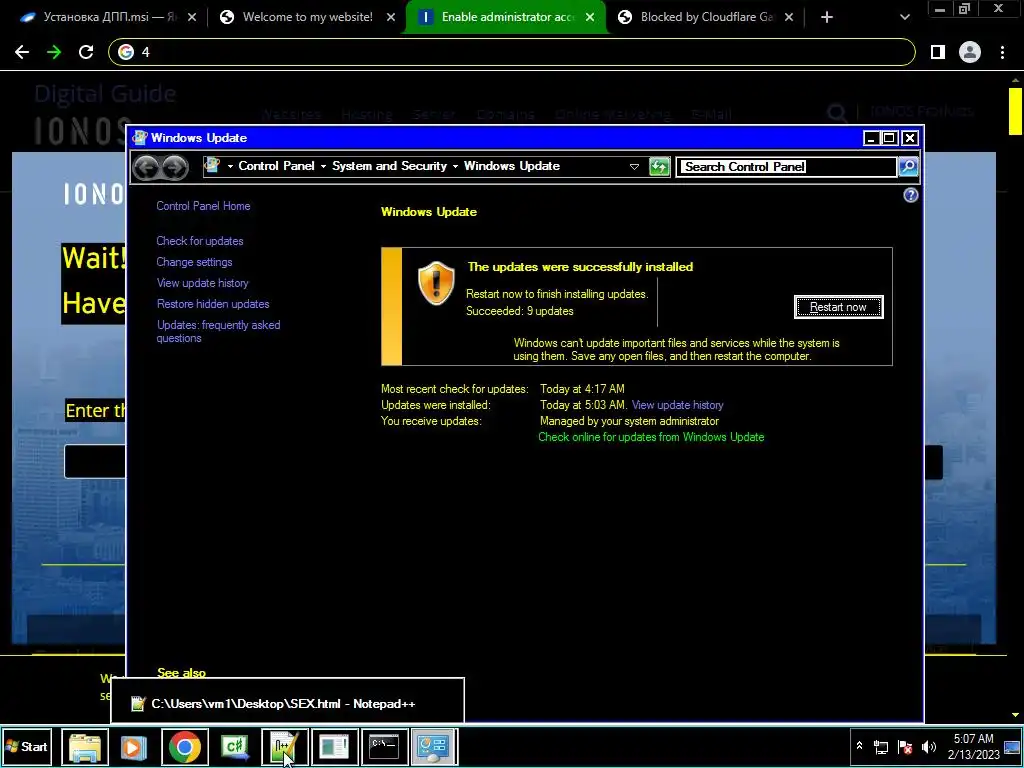Click View update history beside 5:03 AM
1024x768 pixels.
tap(677, 405)
